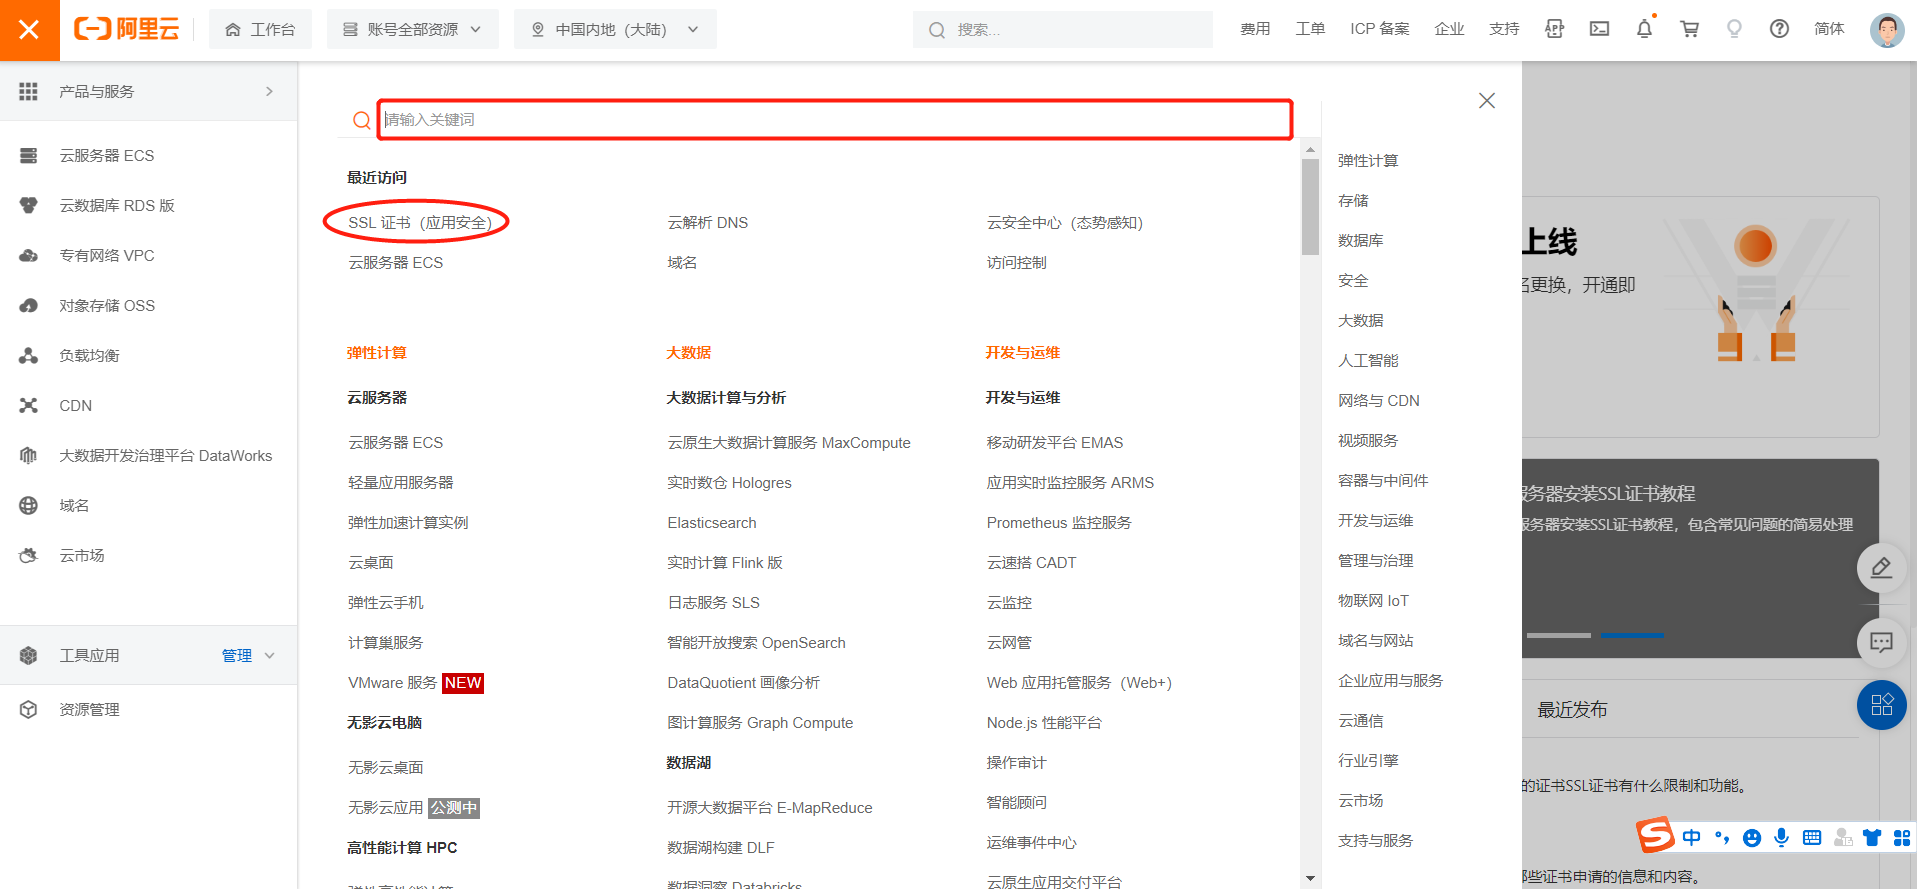Open 日志服务 SLS link
Image resolution: width=1917 pixels, height=889 pixels.
714,602
